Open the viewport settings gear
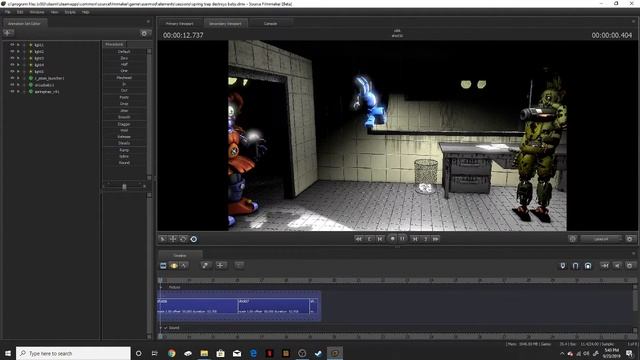The height and width of the screenshot is (360, 640). [629, 239]
